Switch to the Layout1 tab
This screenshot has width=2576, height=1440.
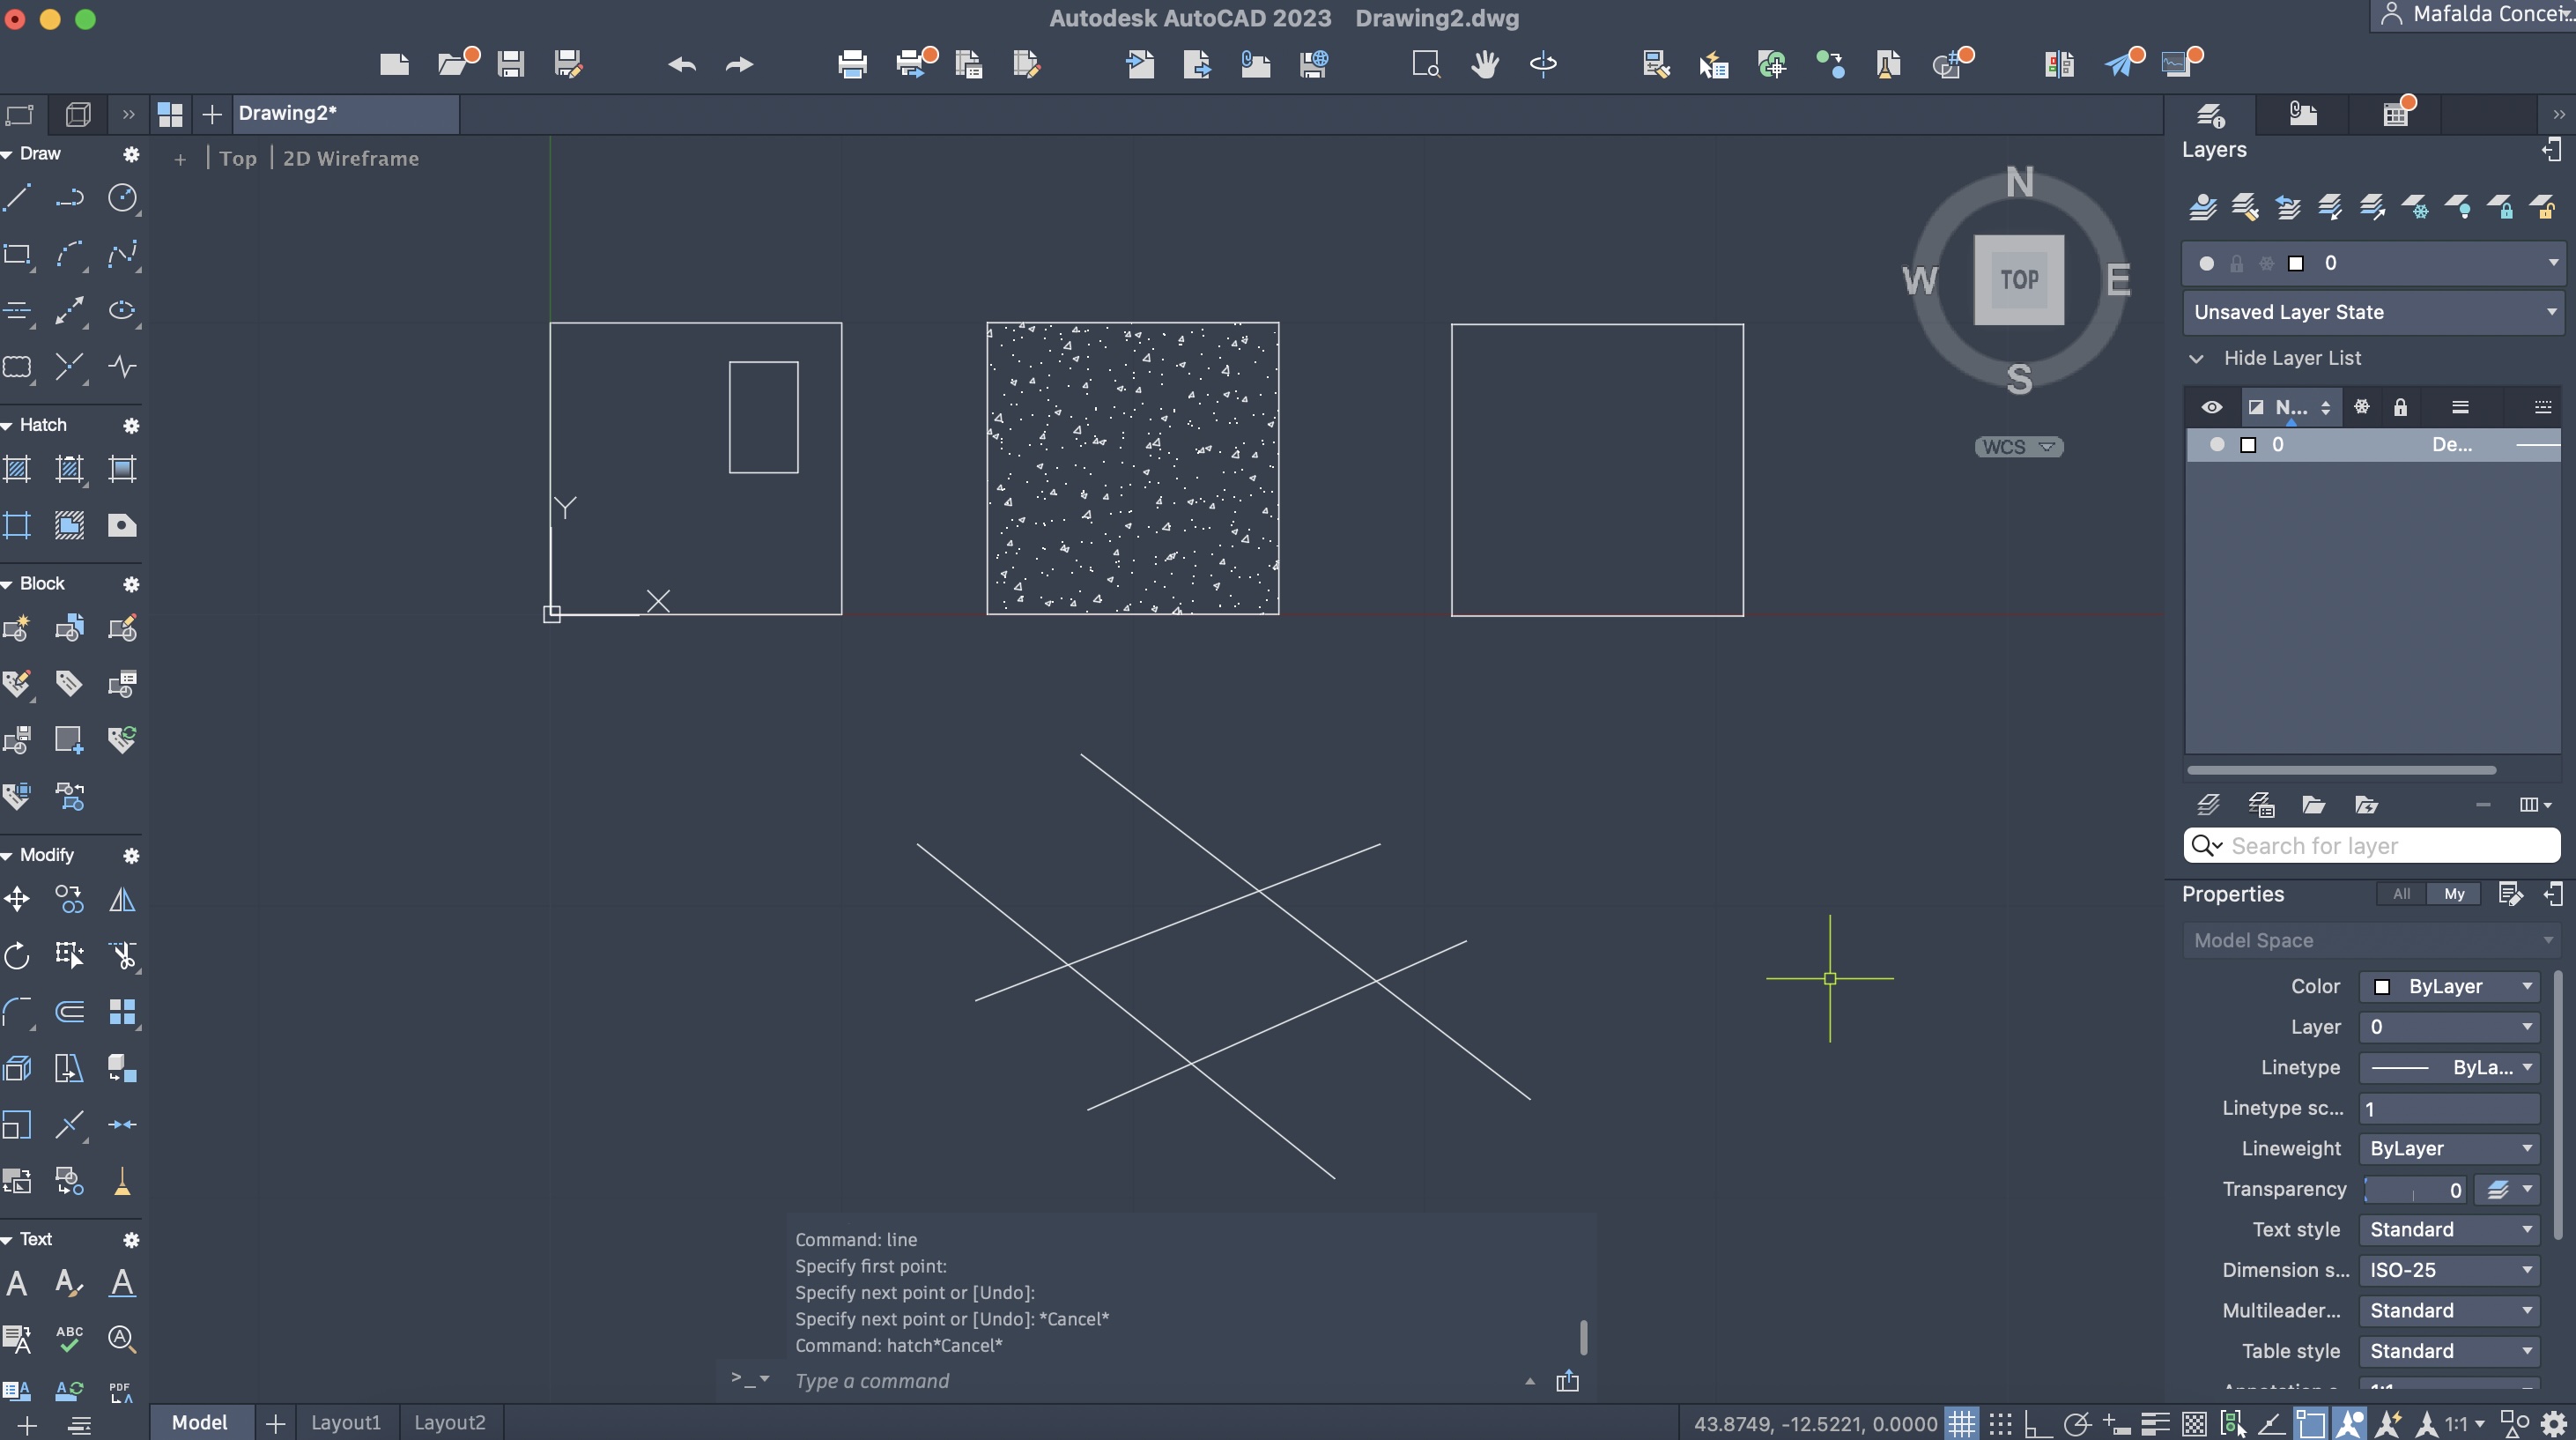click(345, 1422)
